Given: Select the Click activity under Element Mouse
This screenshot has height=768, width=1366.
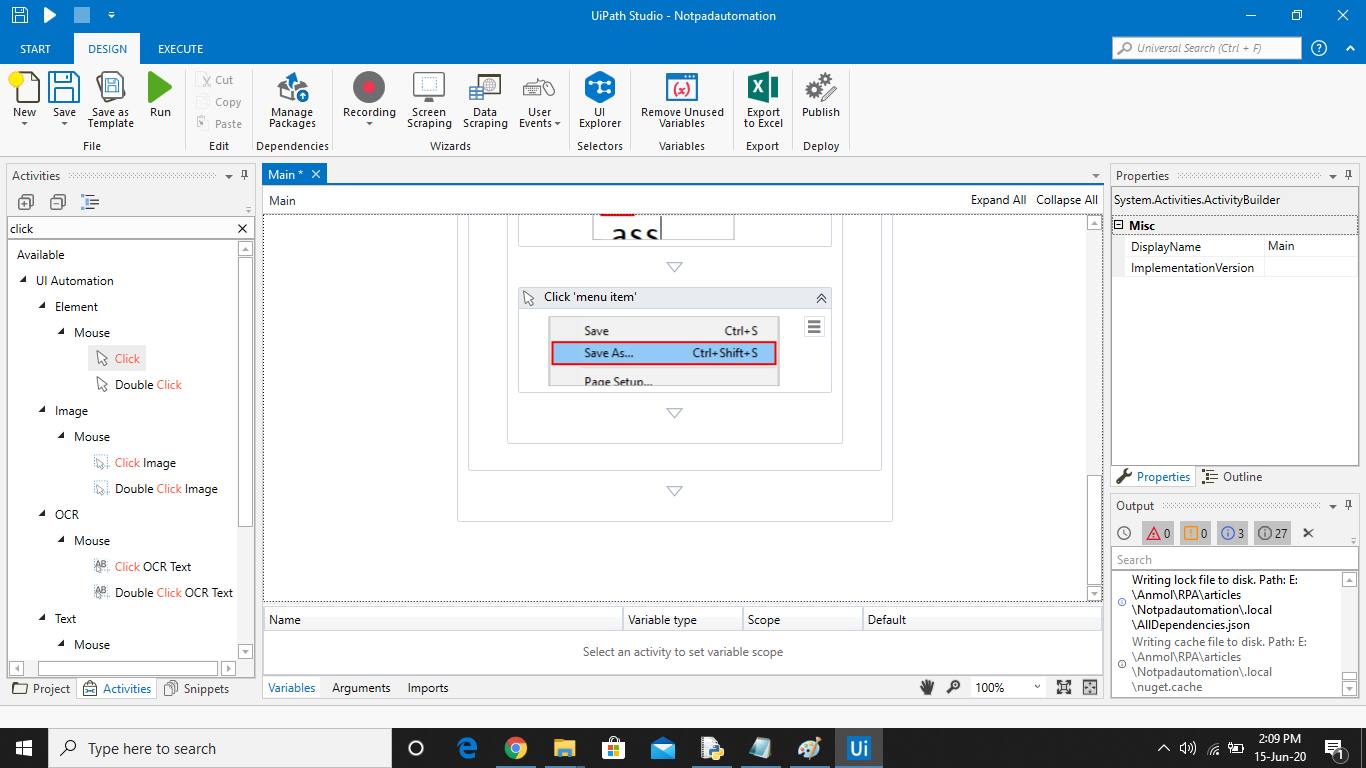Looking at the screenshot, I should [117, 359].
